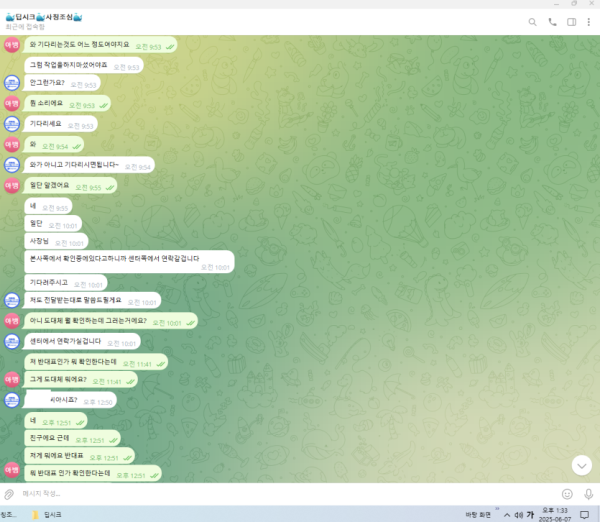The width and height of the screenshot is (600, 522).
Task: Click blue avatar beside '기다리세요' message
Action: coord(12,124)
